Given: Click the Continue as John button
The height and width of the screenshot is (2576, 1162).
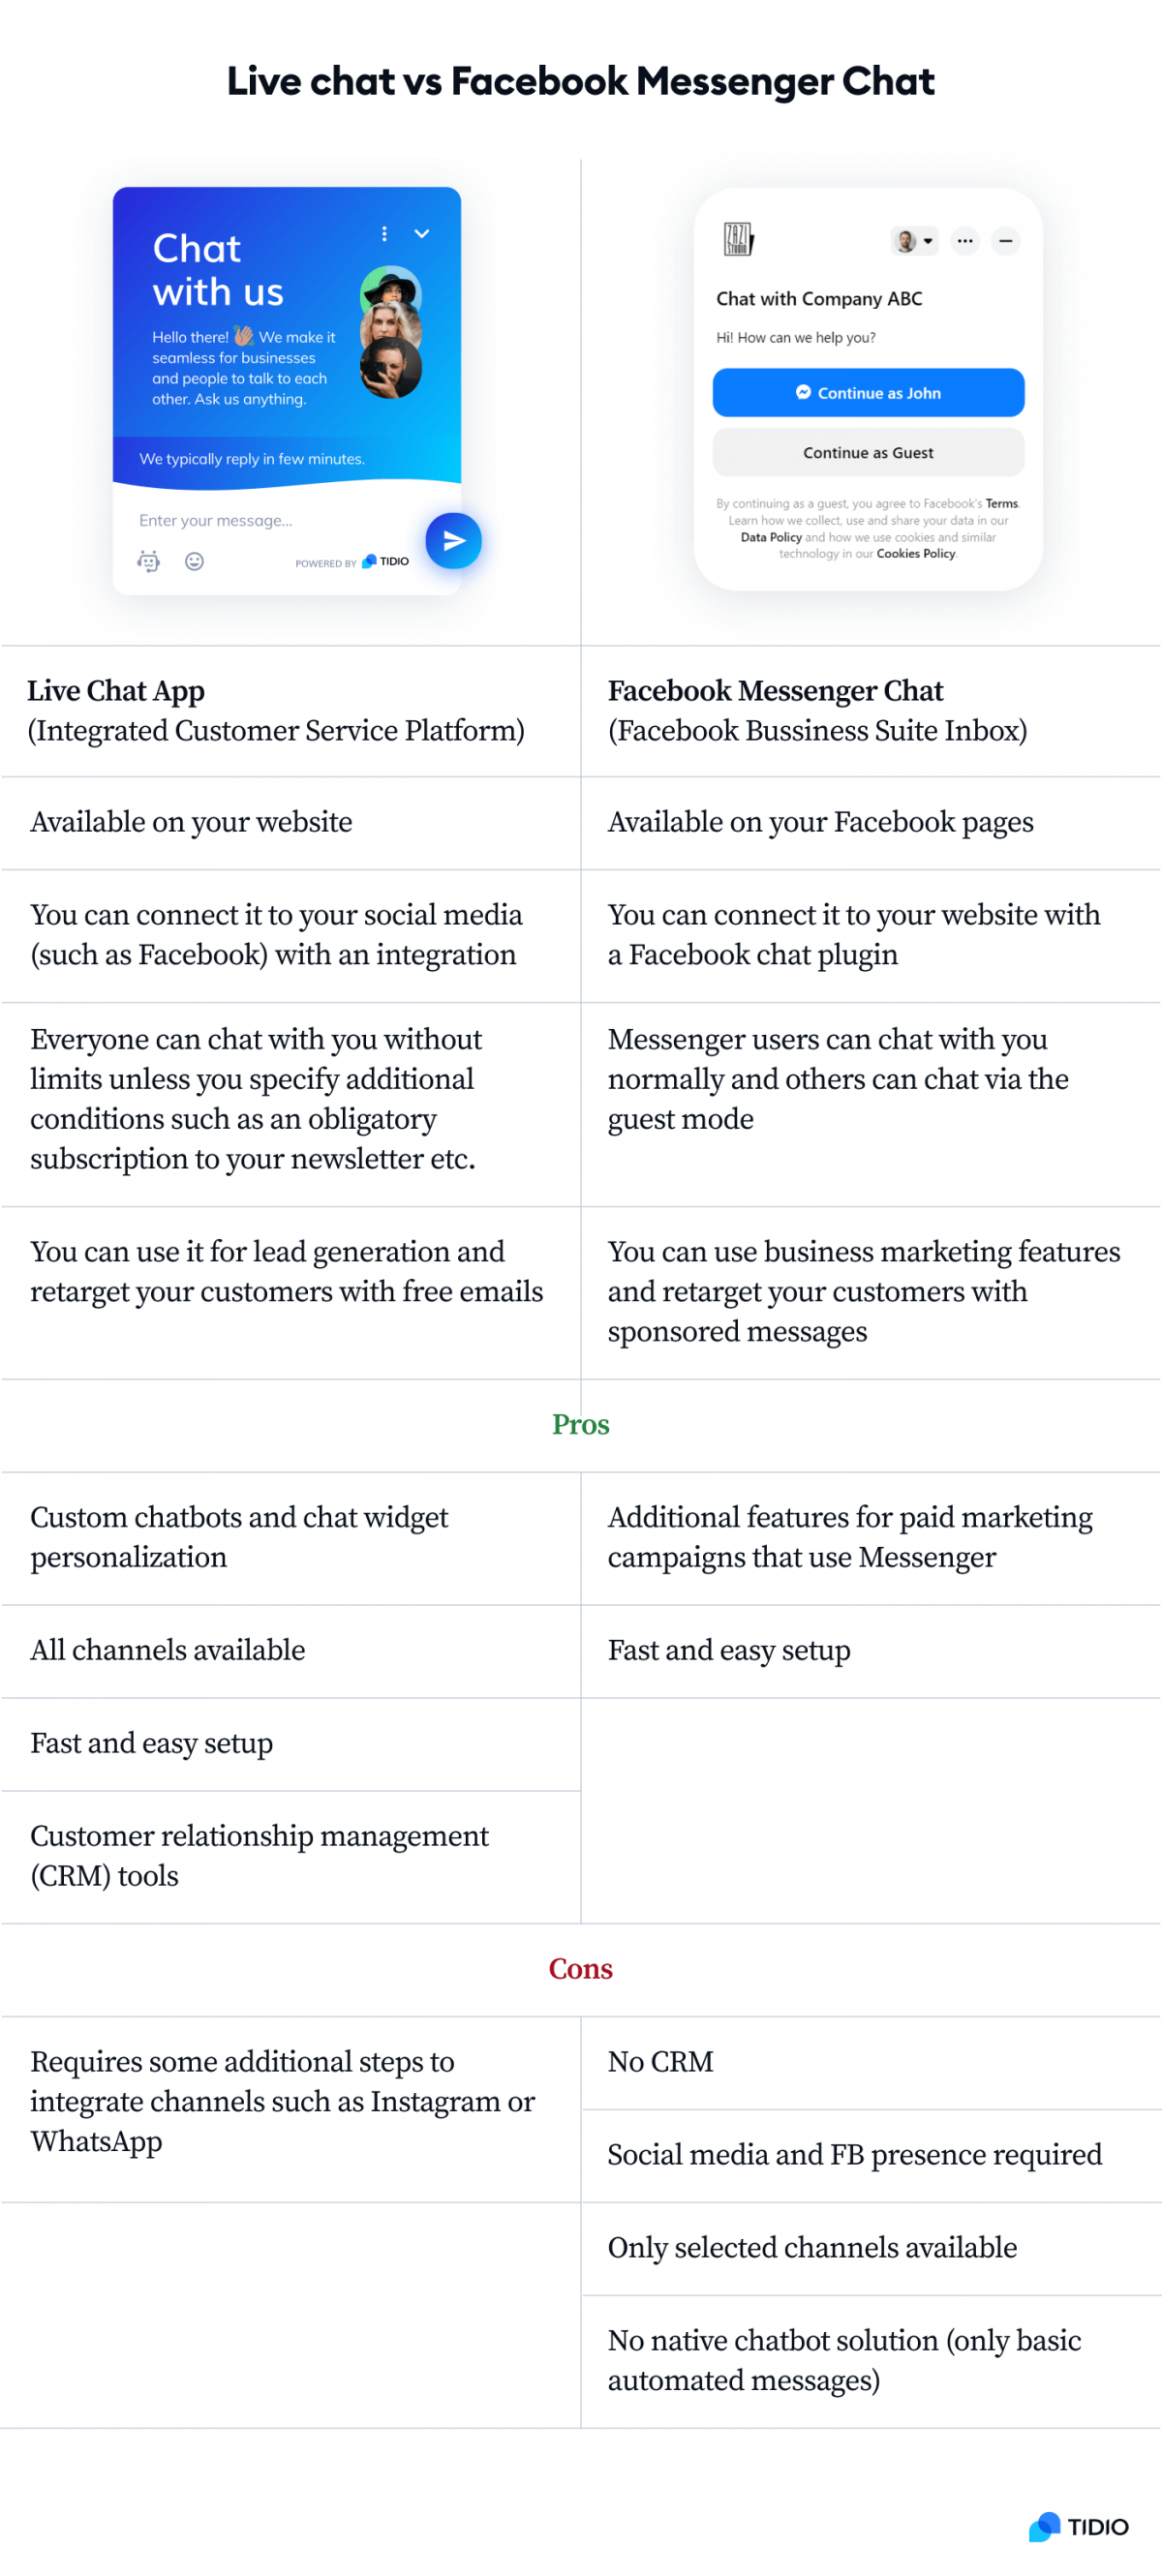Looking at the screenshot, I should coord(870,393).
